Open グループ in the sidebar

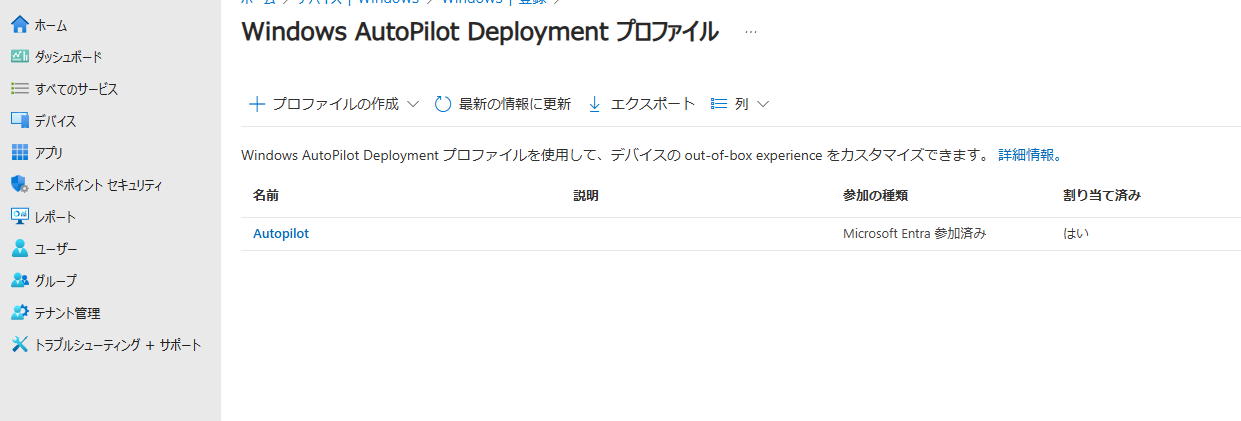(55, 281)
